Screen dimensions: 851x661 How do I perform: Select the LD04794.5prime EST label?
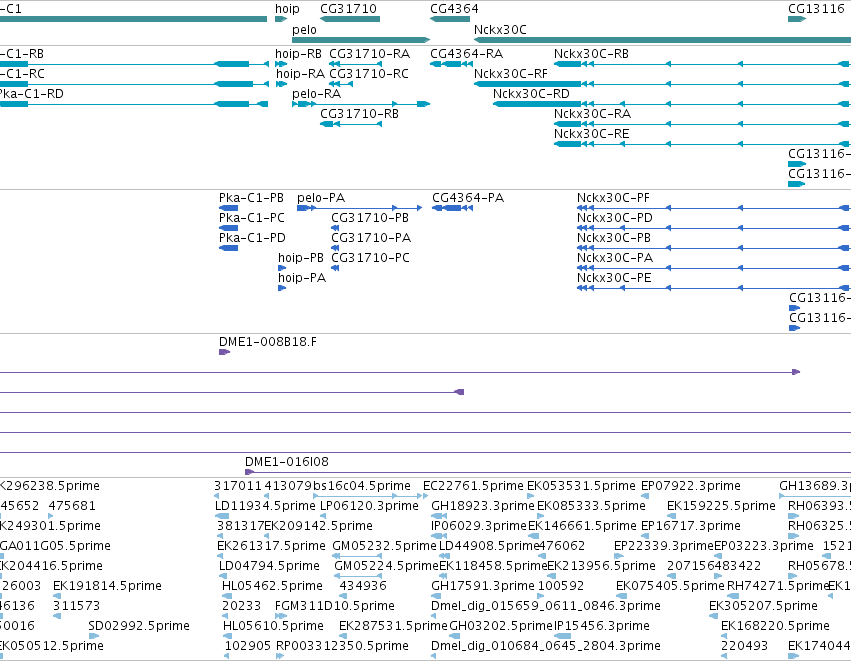[x=269, y=567]
